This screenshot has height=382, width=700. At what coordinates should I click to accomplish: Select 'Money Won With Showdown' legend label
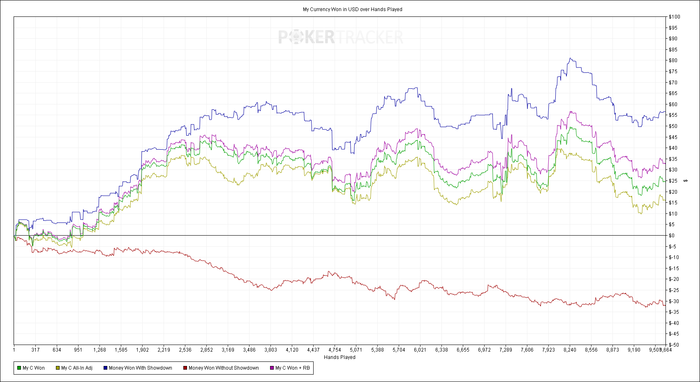[x=141, y=368]
